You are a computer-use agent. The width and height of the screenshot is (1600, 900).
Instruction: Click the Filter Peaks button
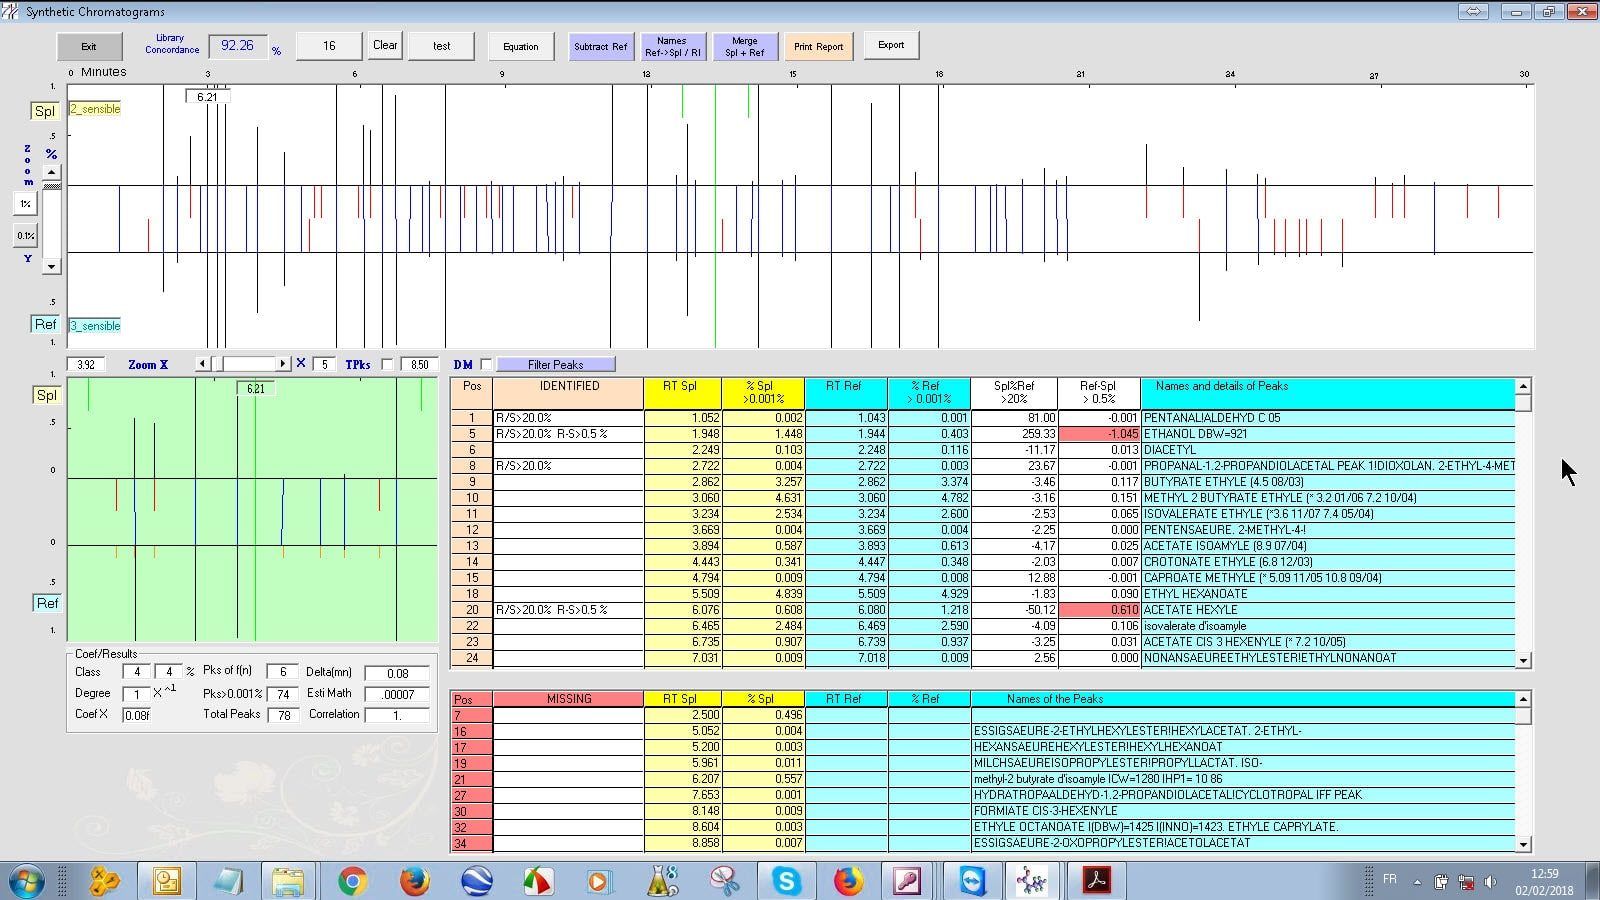(x=556, y=365)
